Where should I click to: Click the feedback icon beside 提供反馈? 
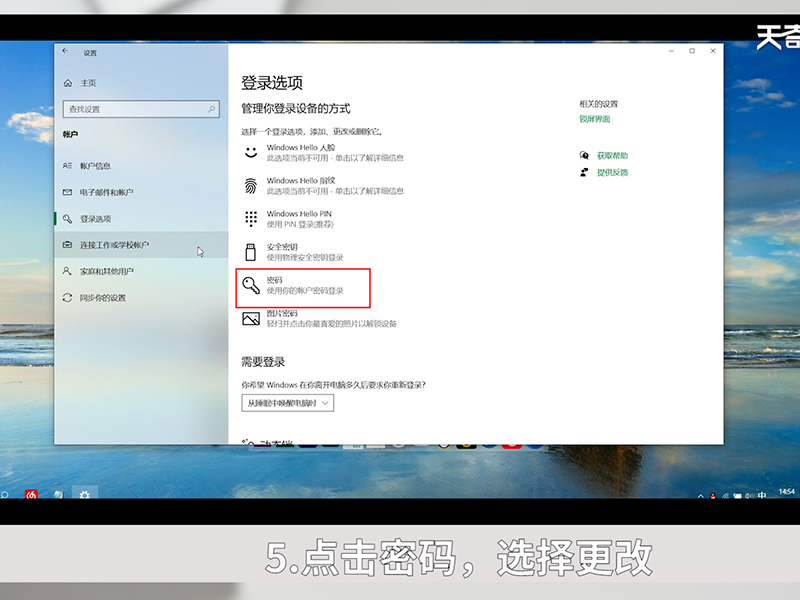pyautogui.click(x=584, y=172)
